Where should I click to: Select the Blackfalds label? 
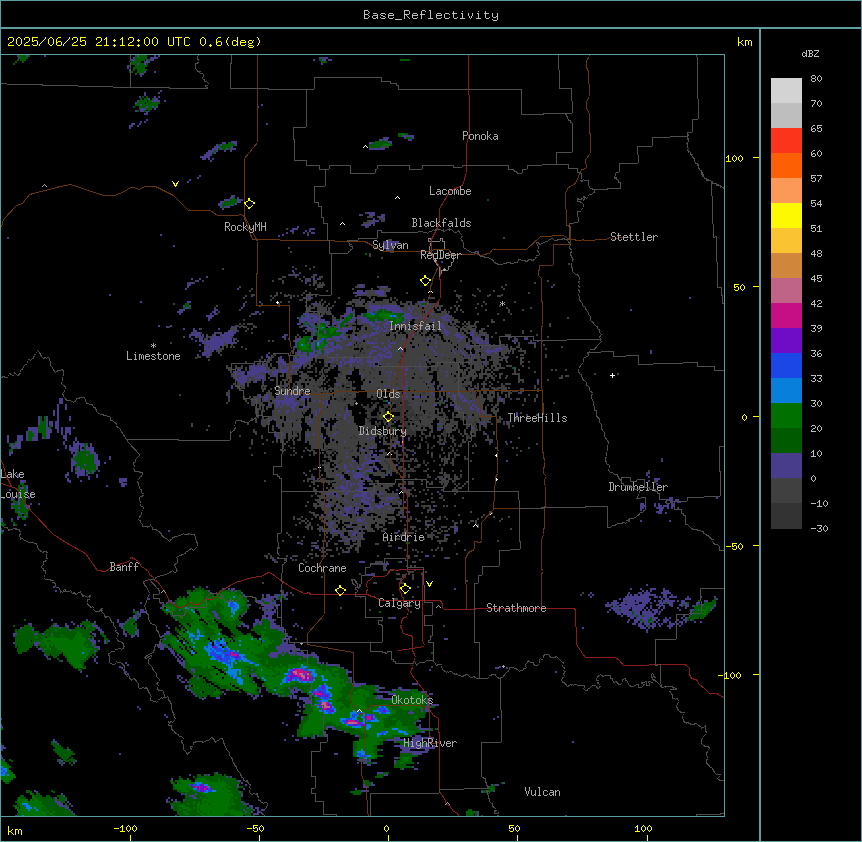coord(441,223)
